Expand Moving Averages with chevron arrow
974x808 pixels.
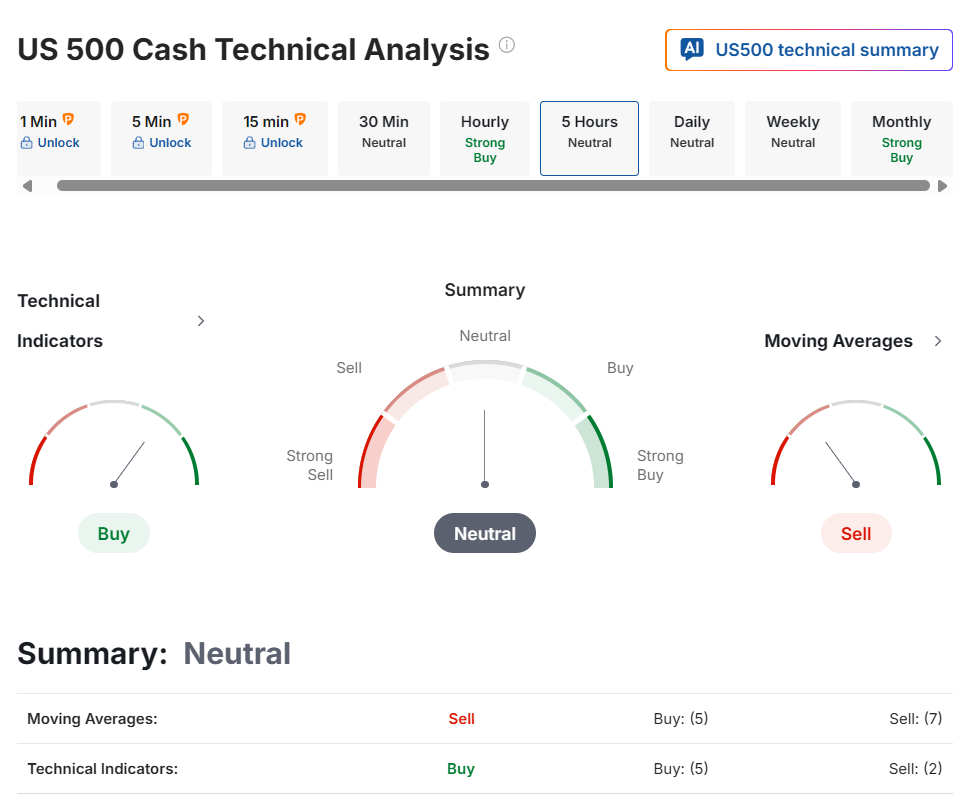coord(938,341)
